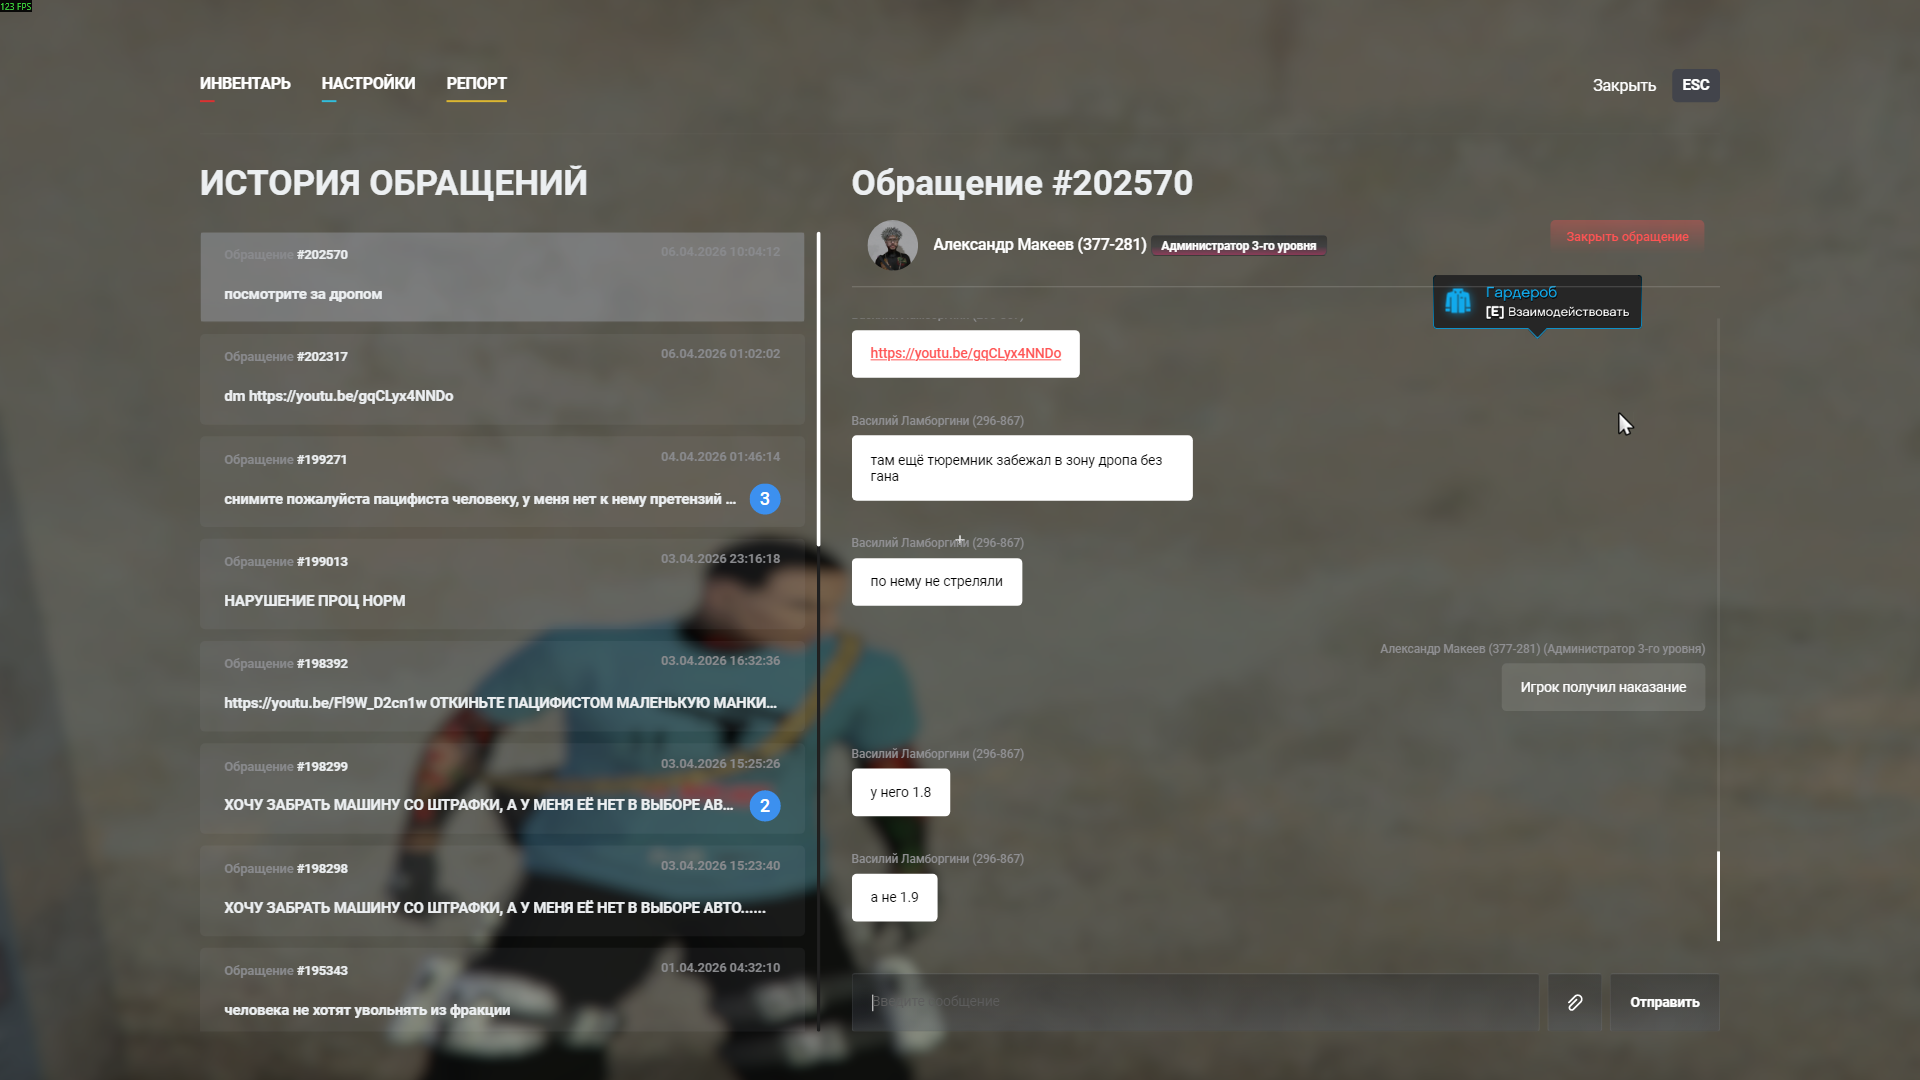Viewport: 1920px width, 1080px height.
Task: Click the administrator avatar picture
Action: (892, 245)
